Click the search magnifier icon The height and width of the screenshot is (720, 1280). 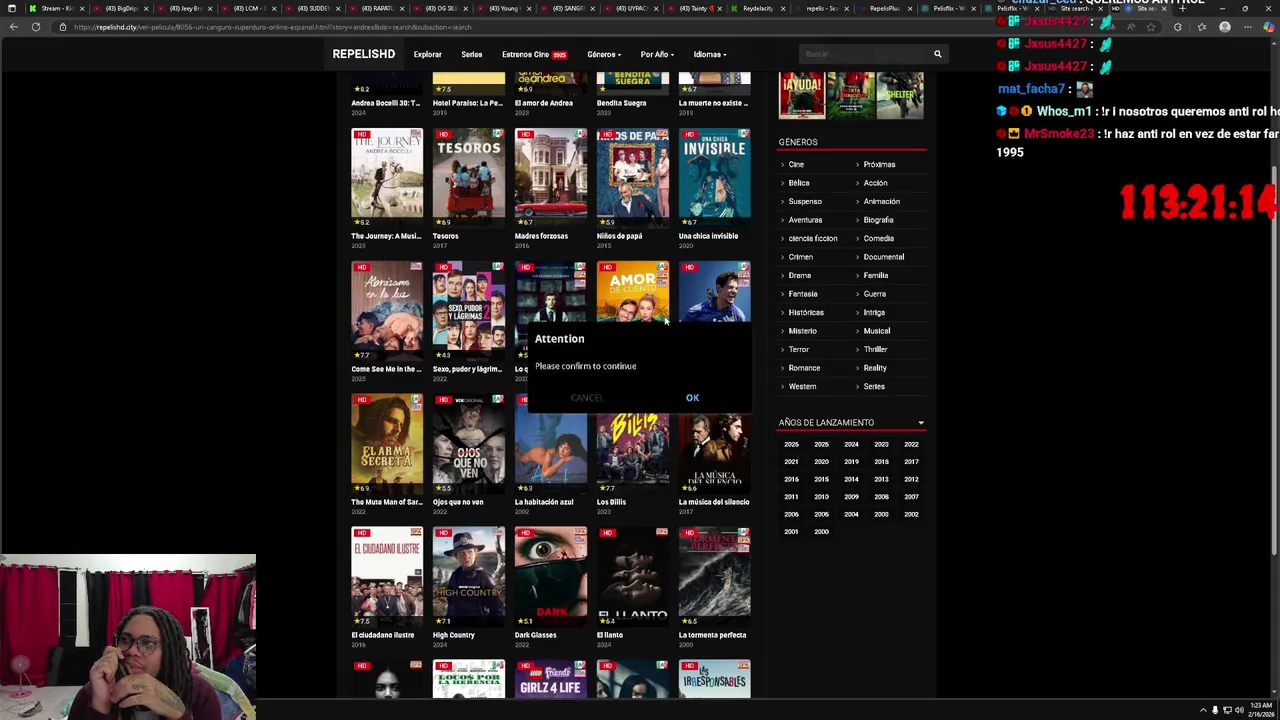point(937,54)
